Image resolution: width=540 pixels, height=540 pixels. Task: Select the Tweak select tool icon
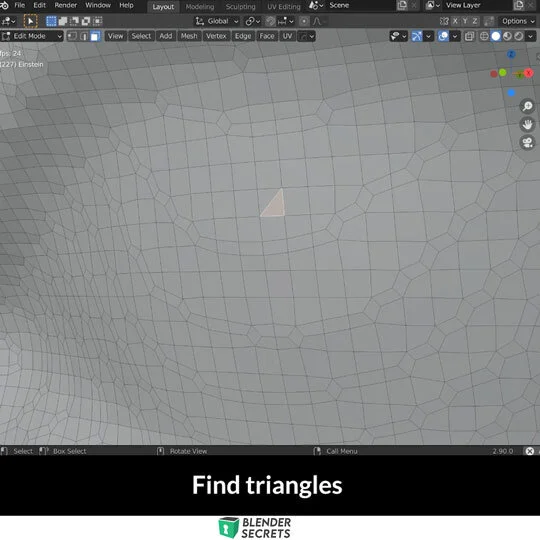[x=31, y=21]
